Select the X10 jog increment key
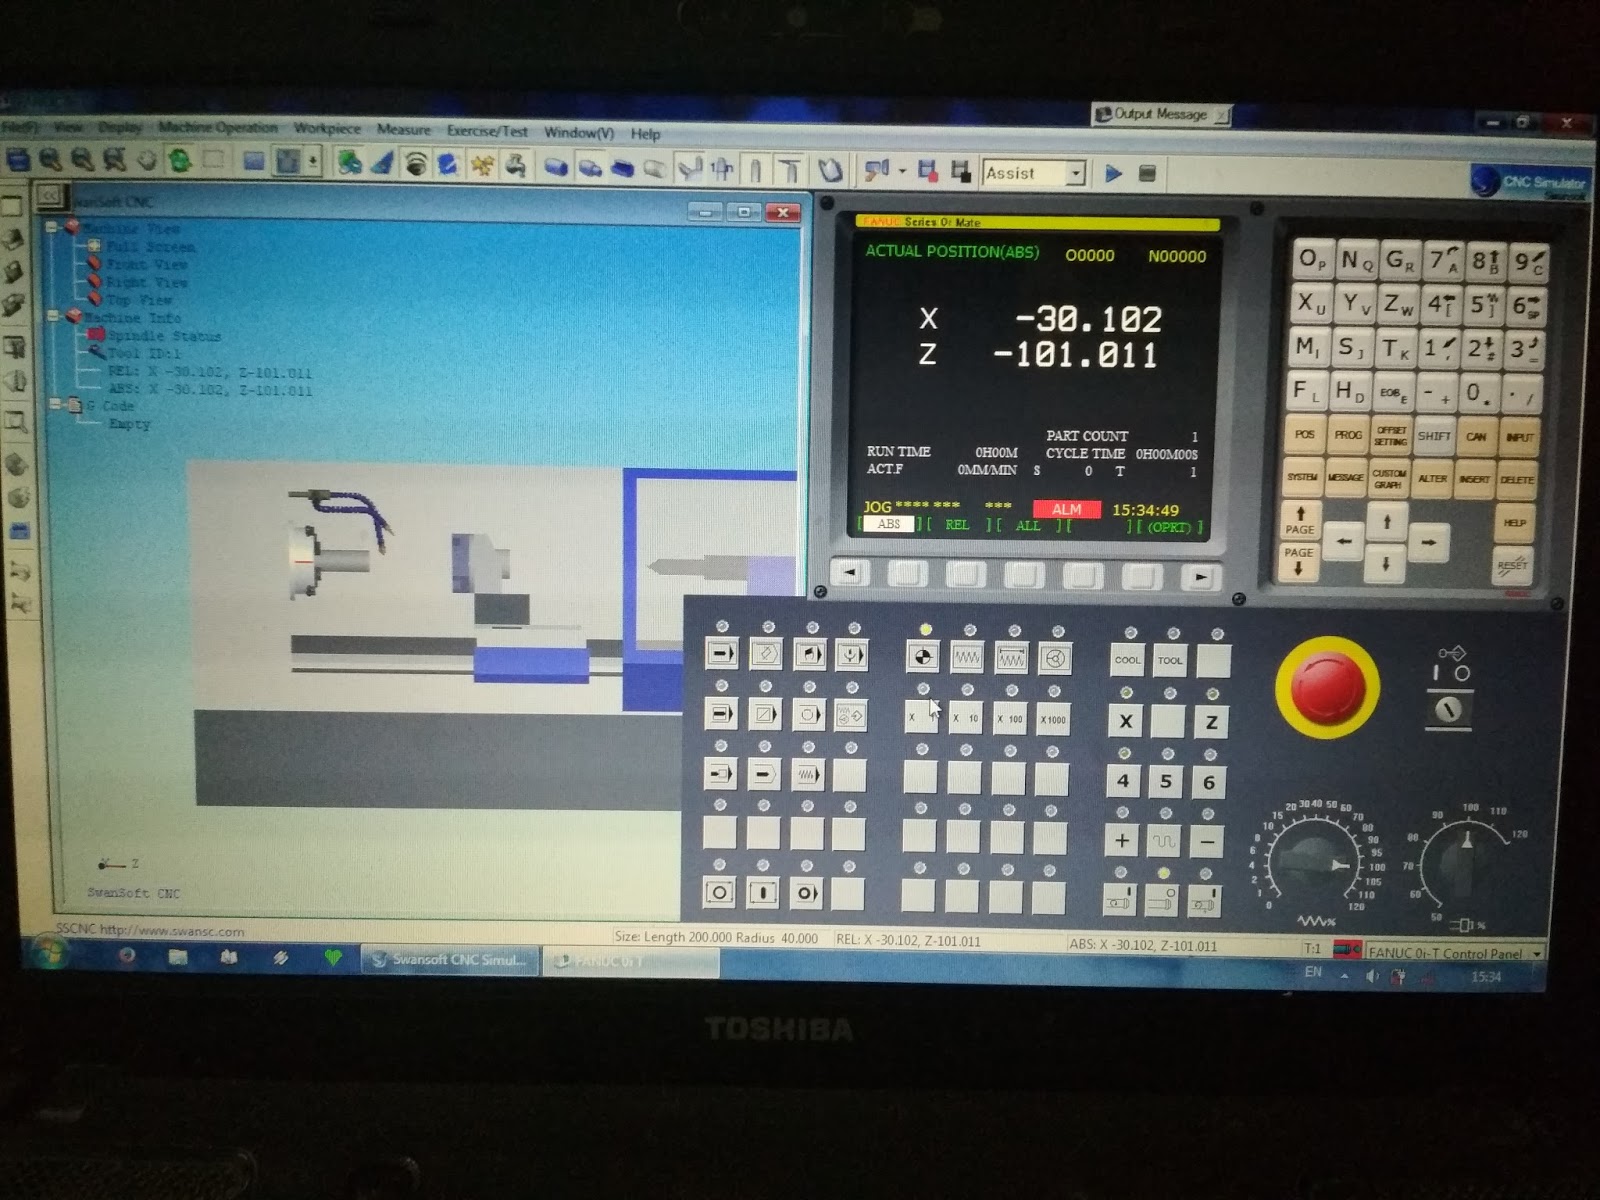The image size is (1600, 1200). click(x=966, y=719)
